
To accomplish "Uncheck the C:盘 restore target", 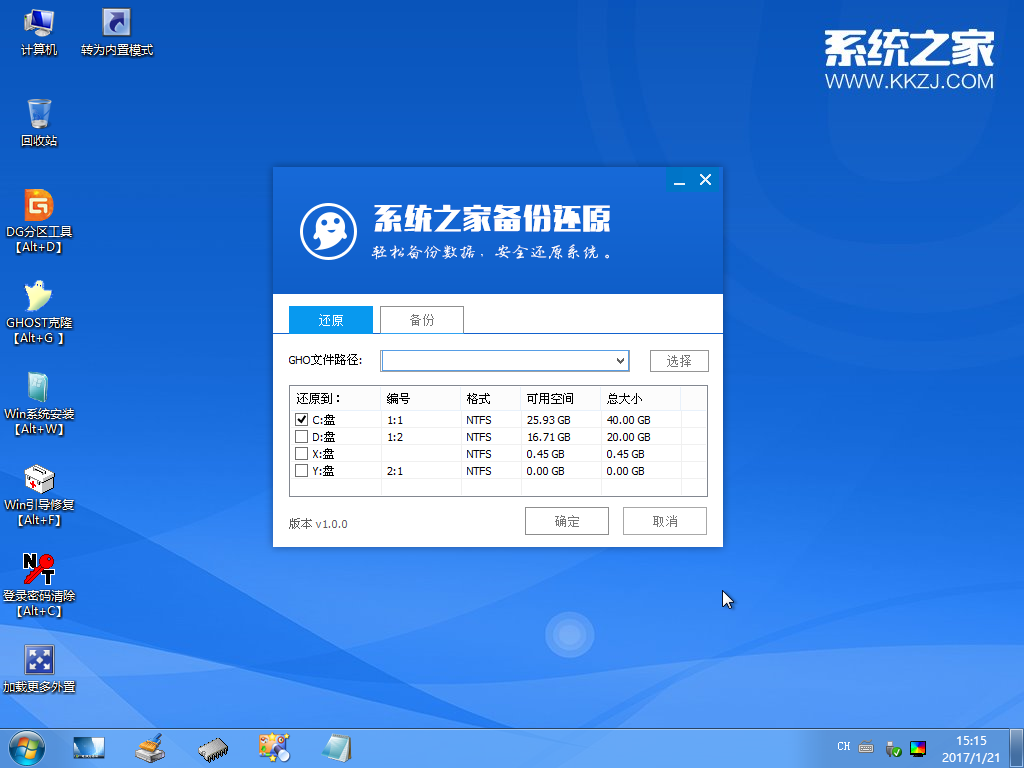I will [301, 419].
